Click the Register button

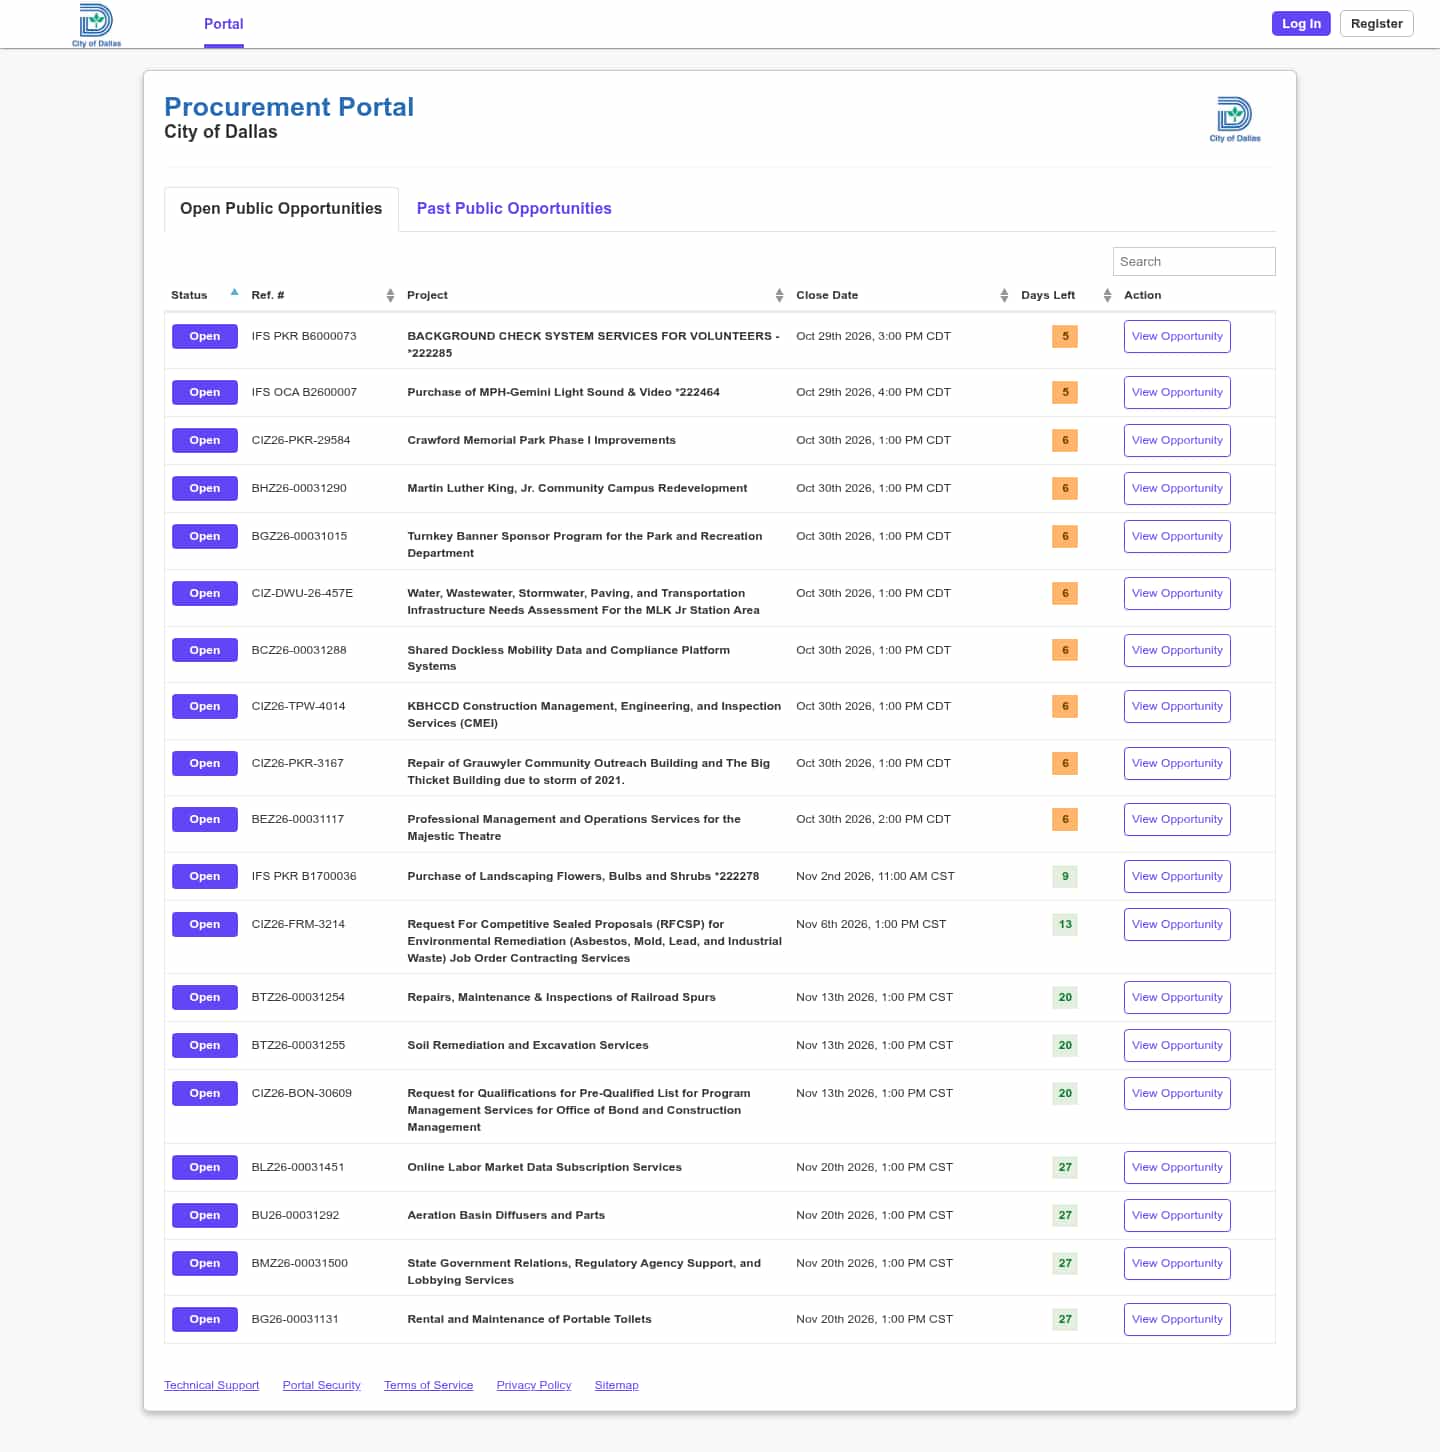[x=1376, y=24]
